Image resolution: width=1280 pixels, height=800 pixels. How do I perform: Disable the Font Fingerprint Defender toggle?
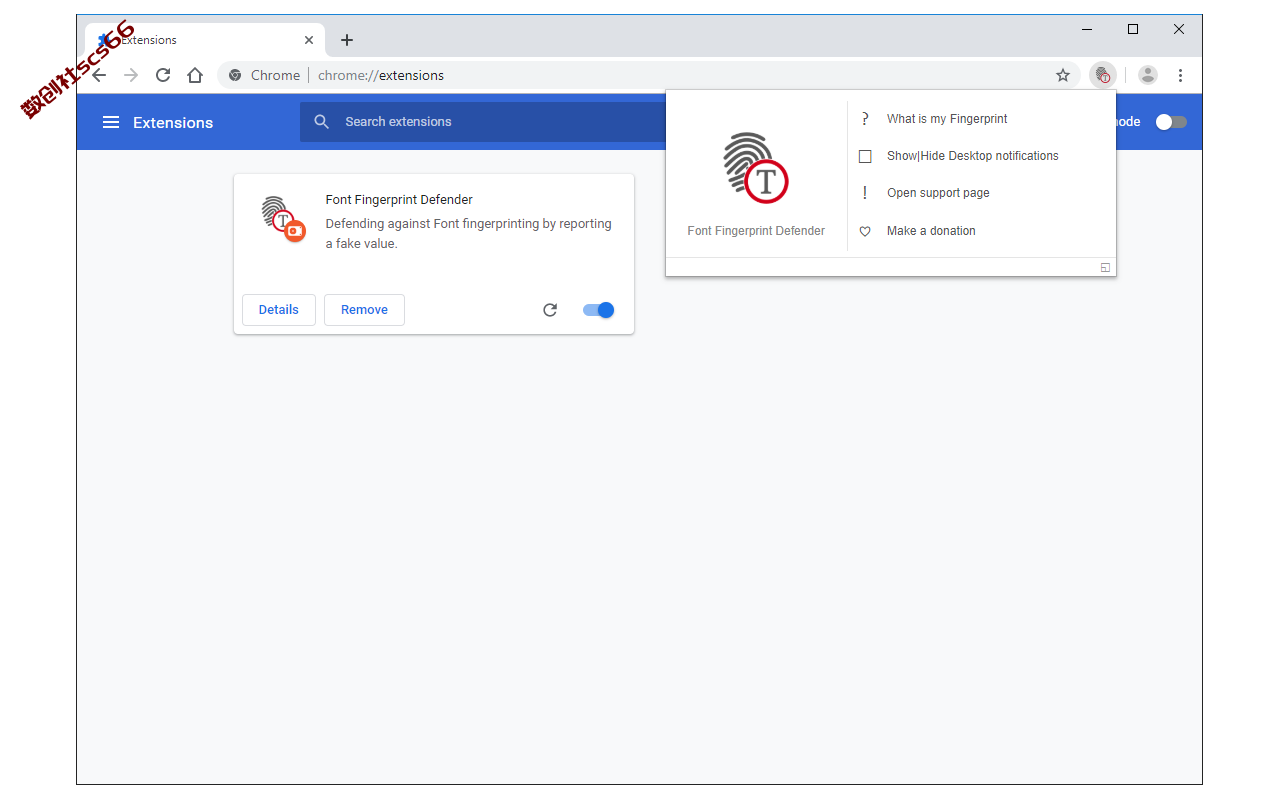pos(598,310)
